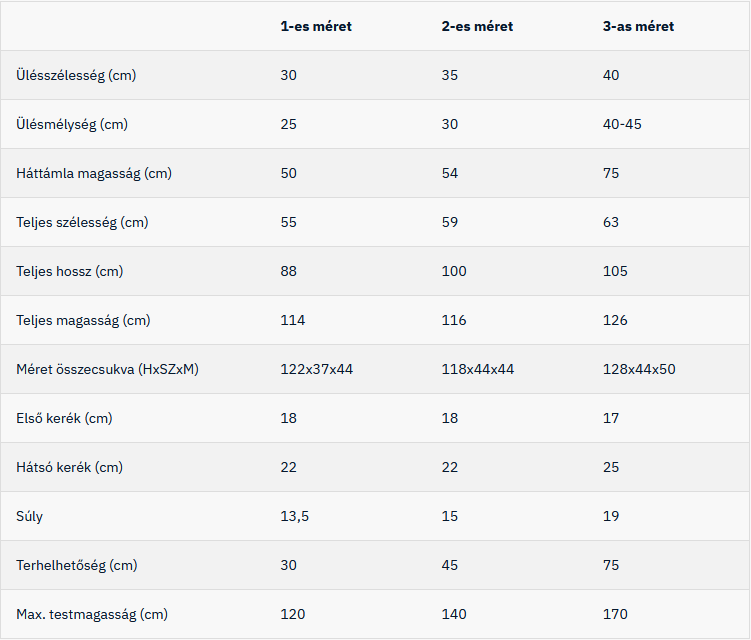Select the '40-45' seat depth value
751x640 pixels.
(622, 125)
